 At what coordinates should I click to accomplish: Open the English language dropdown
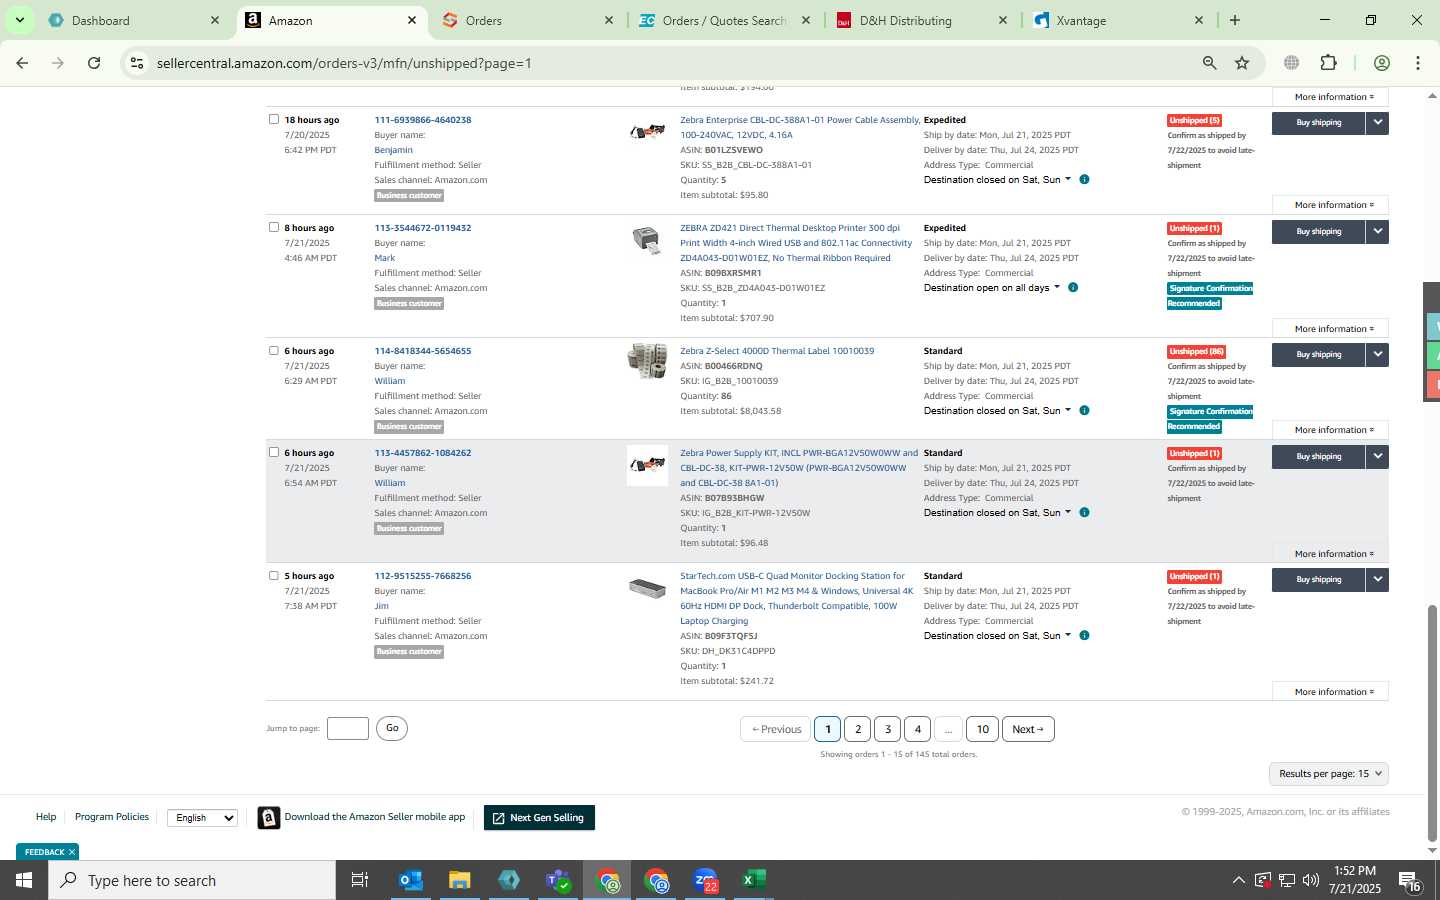click(x=202, y=818)
